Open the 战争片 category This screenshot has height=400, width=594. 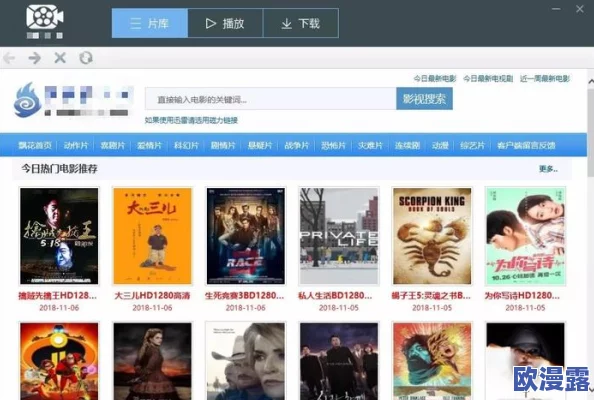[297, 145]
